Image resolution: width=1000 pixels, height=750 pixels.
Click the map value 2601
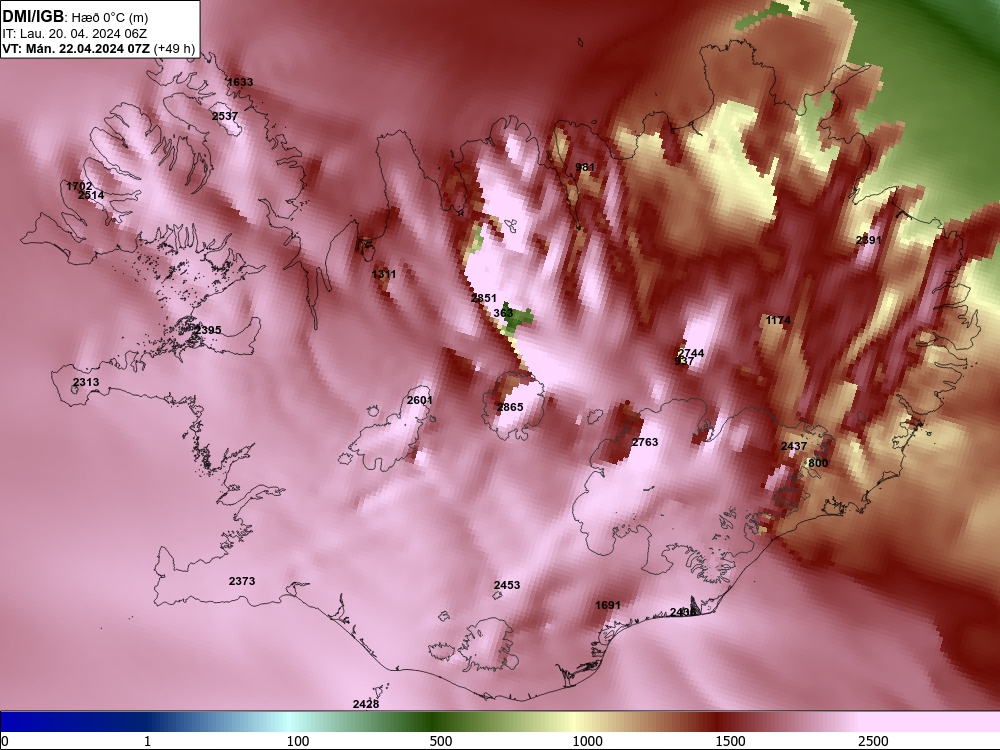(420, 400)
